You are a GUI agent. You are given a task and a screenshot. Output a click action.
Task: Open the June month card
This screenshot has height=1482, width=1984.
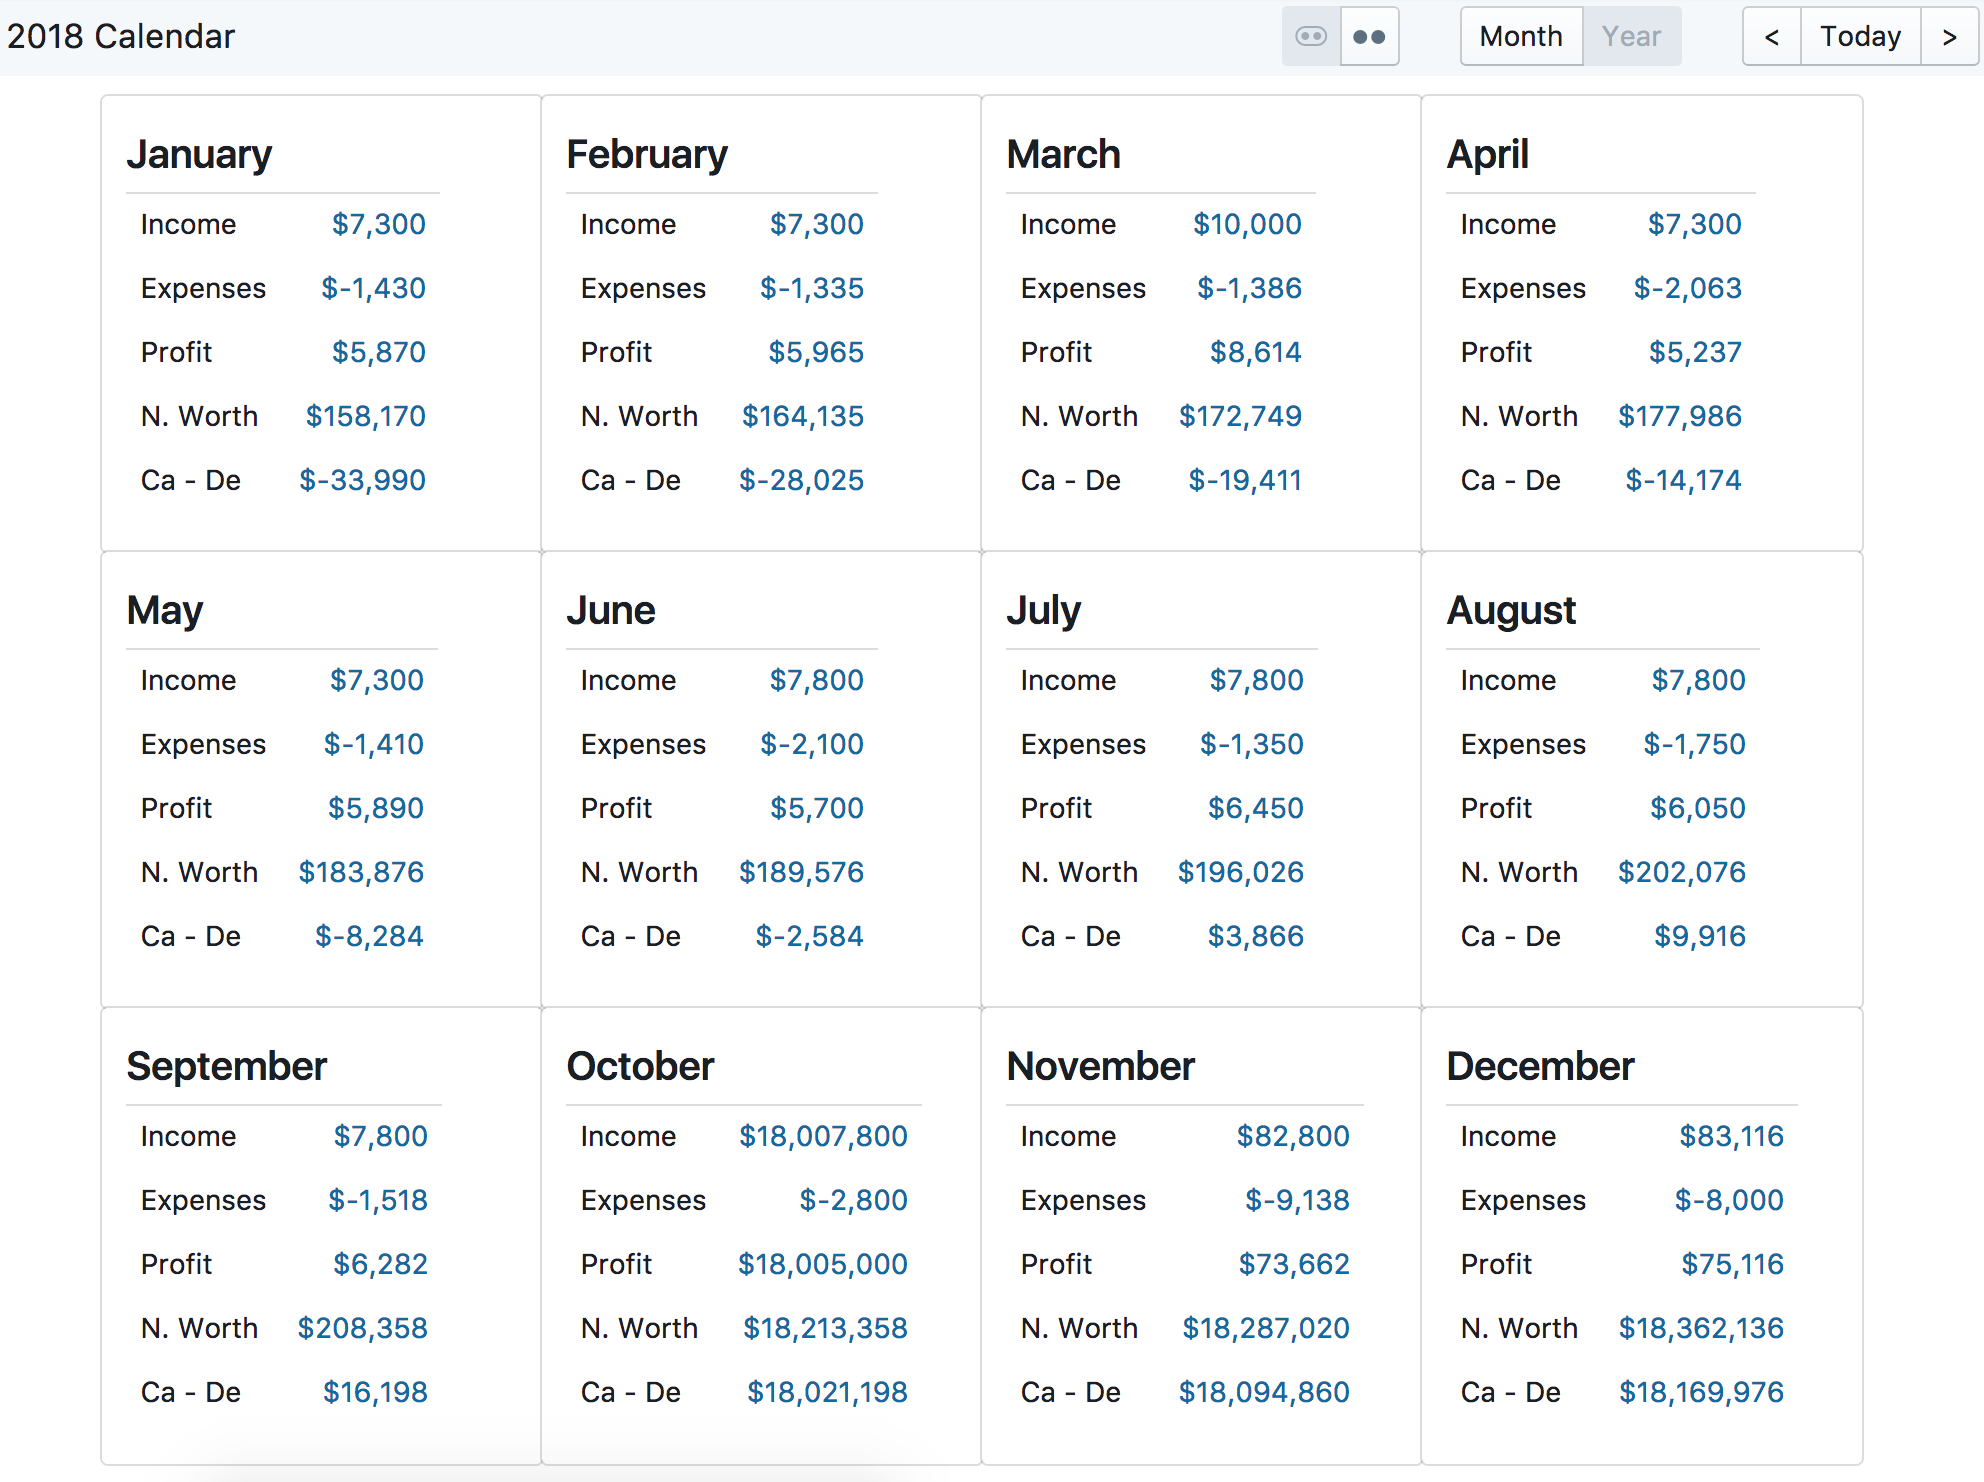point(610,611)
